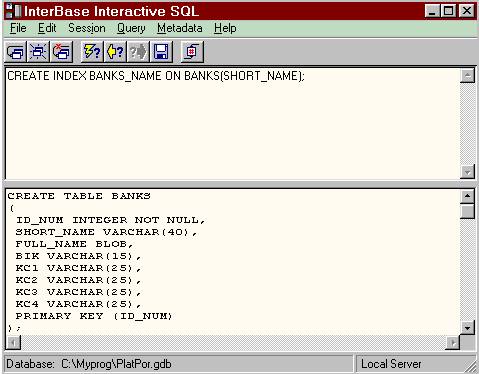479x374 pixels.
Task: Open the Session menu
Action: 87,28
